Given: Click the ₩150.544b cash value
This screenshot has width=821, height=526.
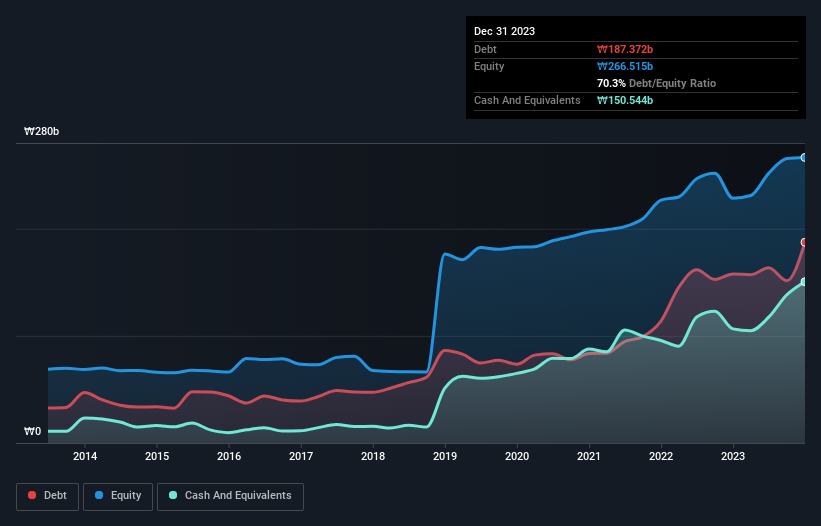Looking at the screenshot, I should pyautogui.click(x=625, y=100).
